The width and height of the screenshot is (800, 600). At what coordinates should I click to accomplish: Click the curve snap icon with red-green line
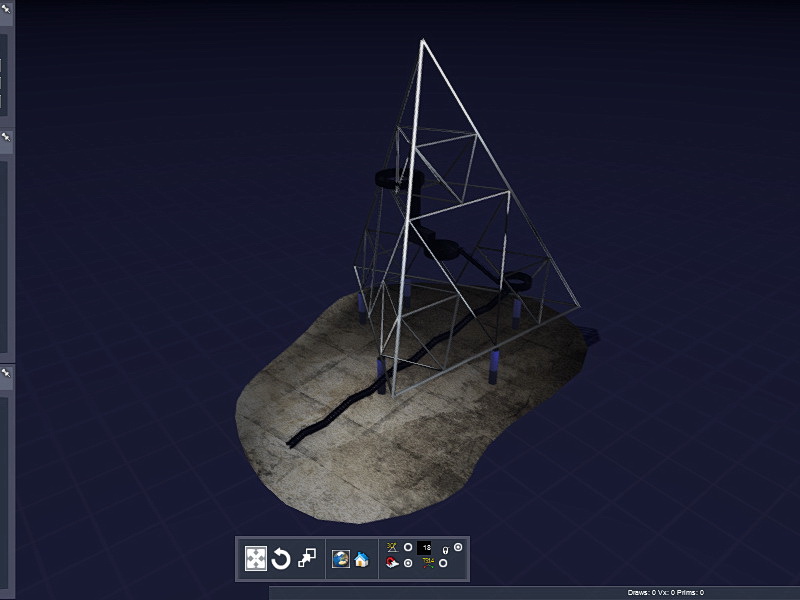(x=428, y=563)
